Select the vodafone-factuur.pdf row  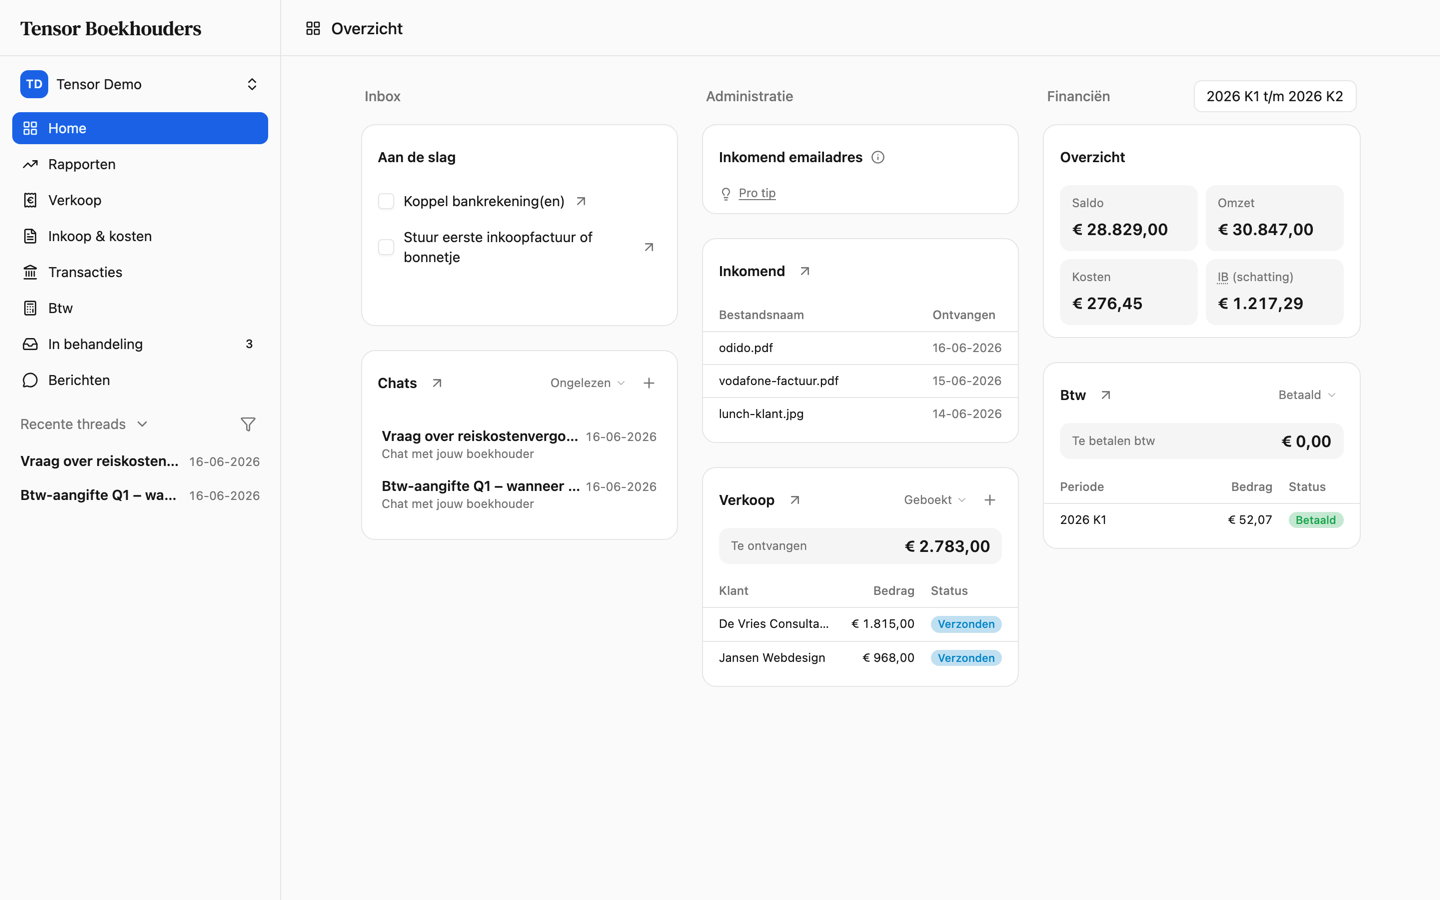(860, 381)
